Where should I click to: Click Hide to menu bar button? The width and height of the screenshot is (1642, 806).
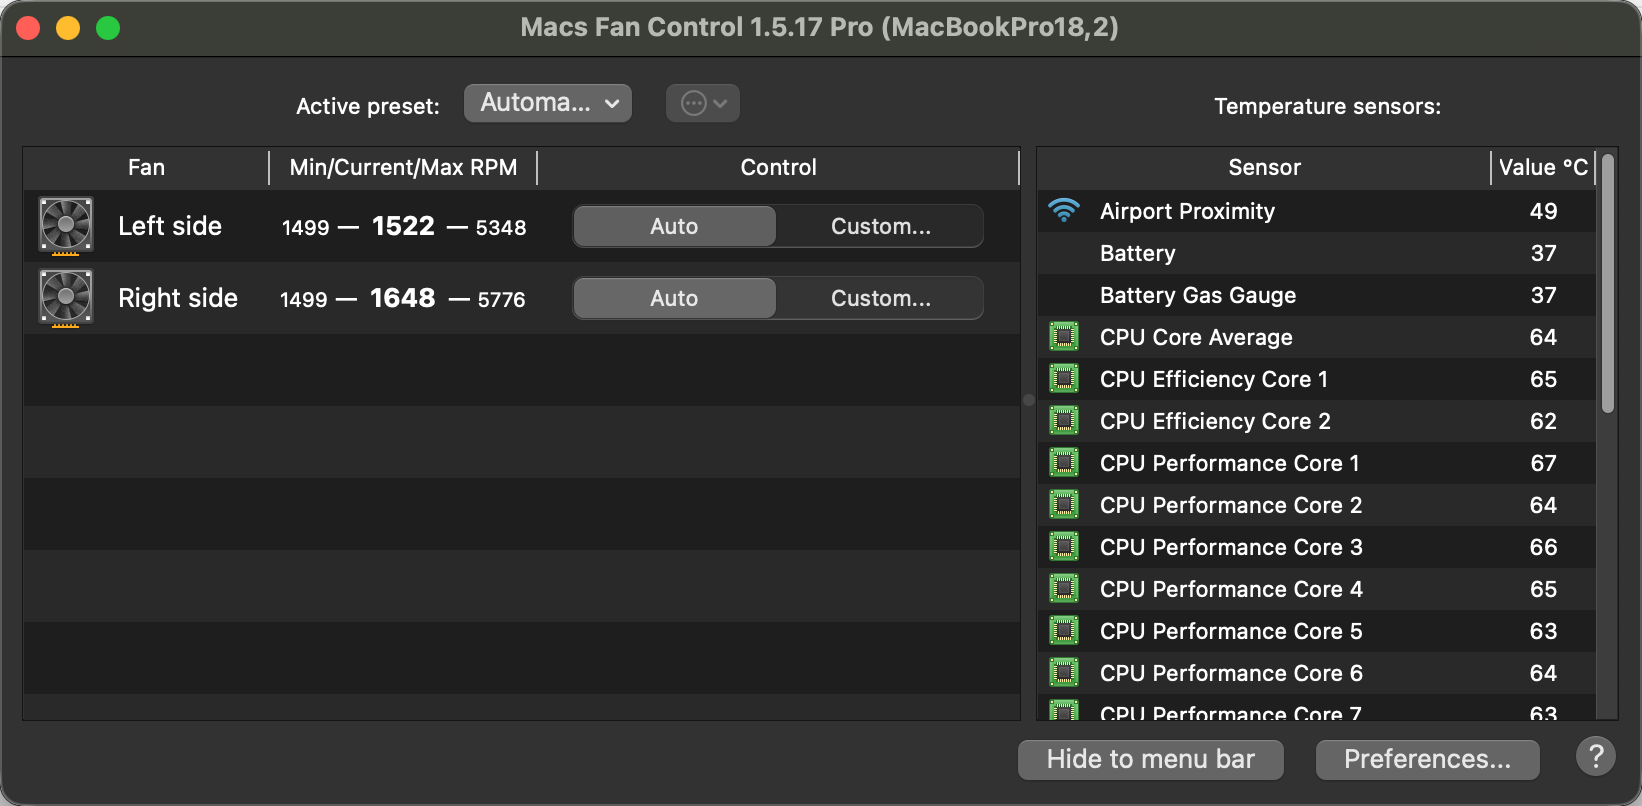[1151, 759]
